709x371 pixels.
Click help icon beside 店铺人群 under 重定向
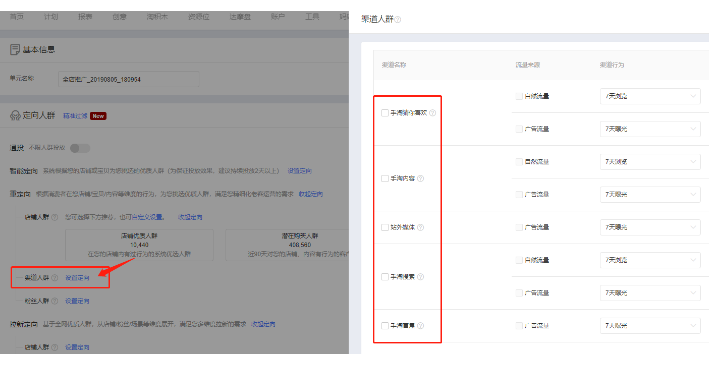point(54,217)
